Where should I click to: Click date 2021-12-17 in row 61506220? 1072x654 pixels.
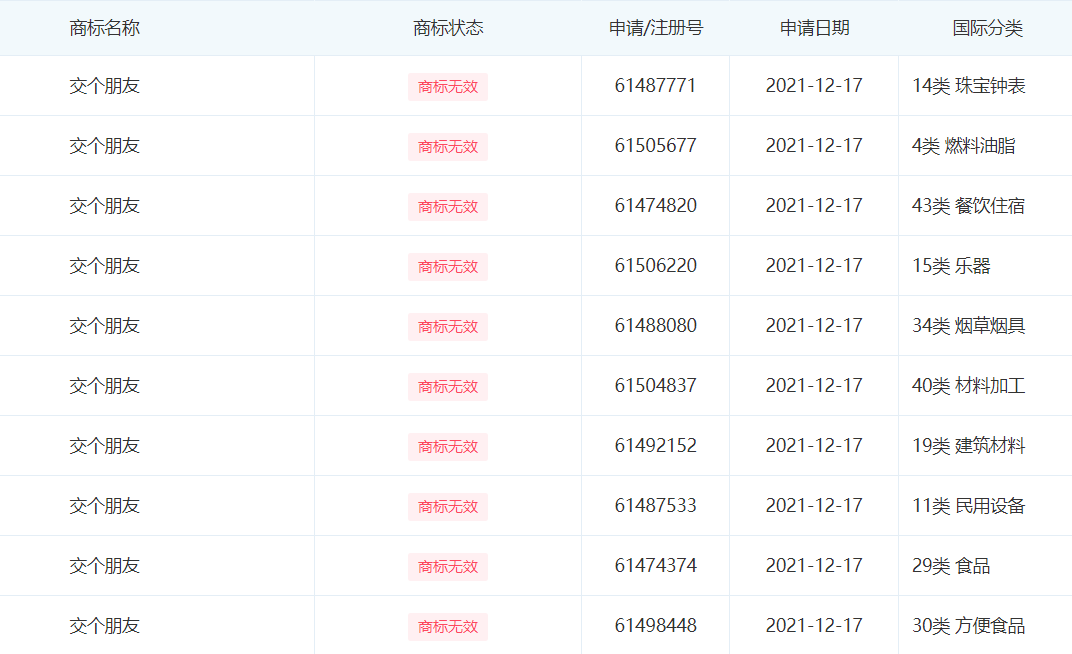pos(814,265)
